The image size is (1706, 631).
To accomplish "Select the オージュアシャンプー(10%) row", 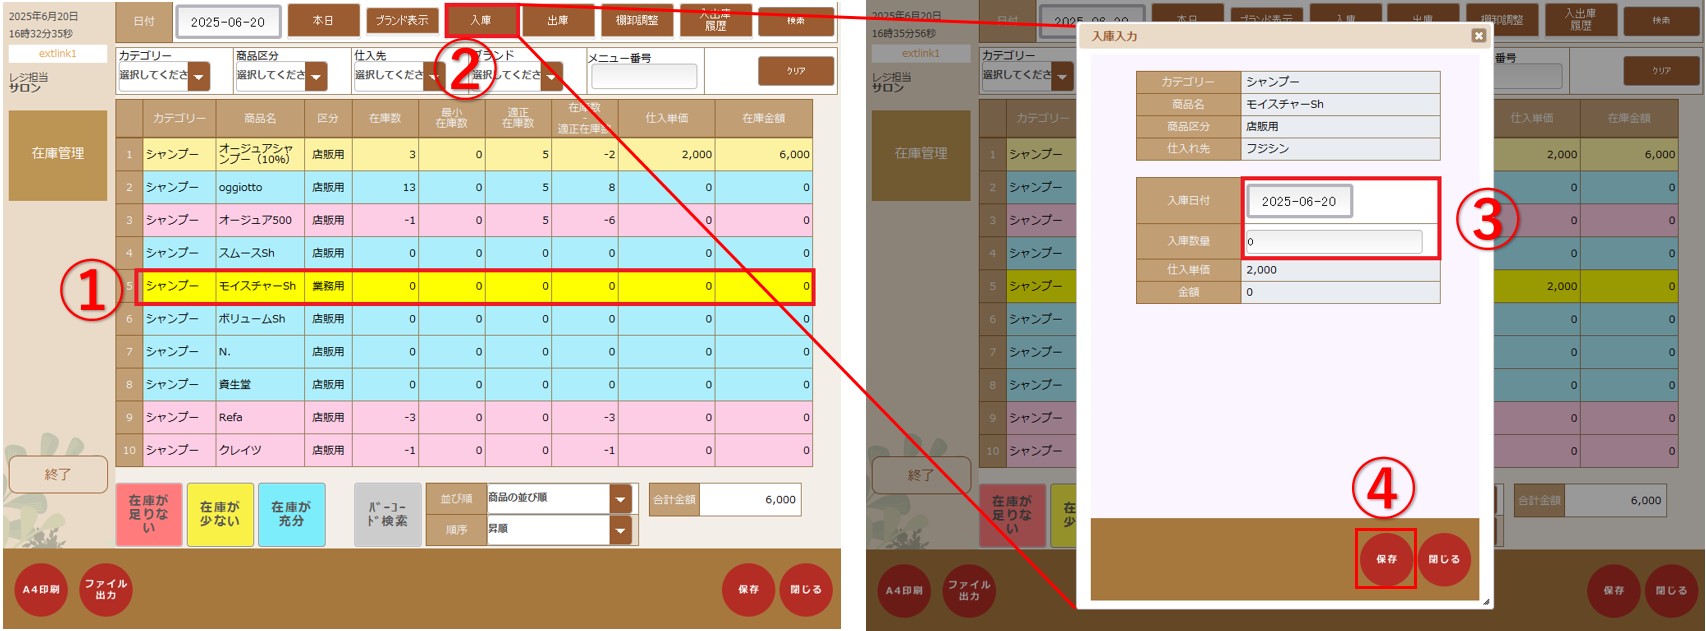I will [x=464, y=154].
